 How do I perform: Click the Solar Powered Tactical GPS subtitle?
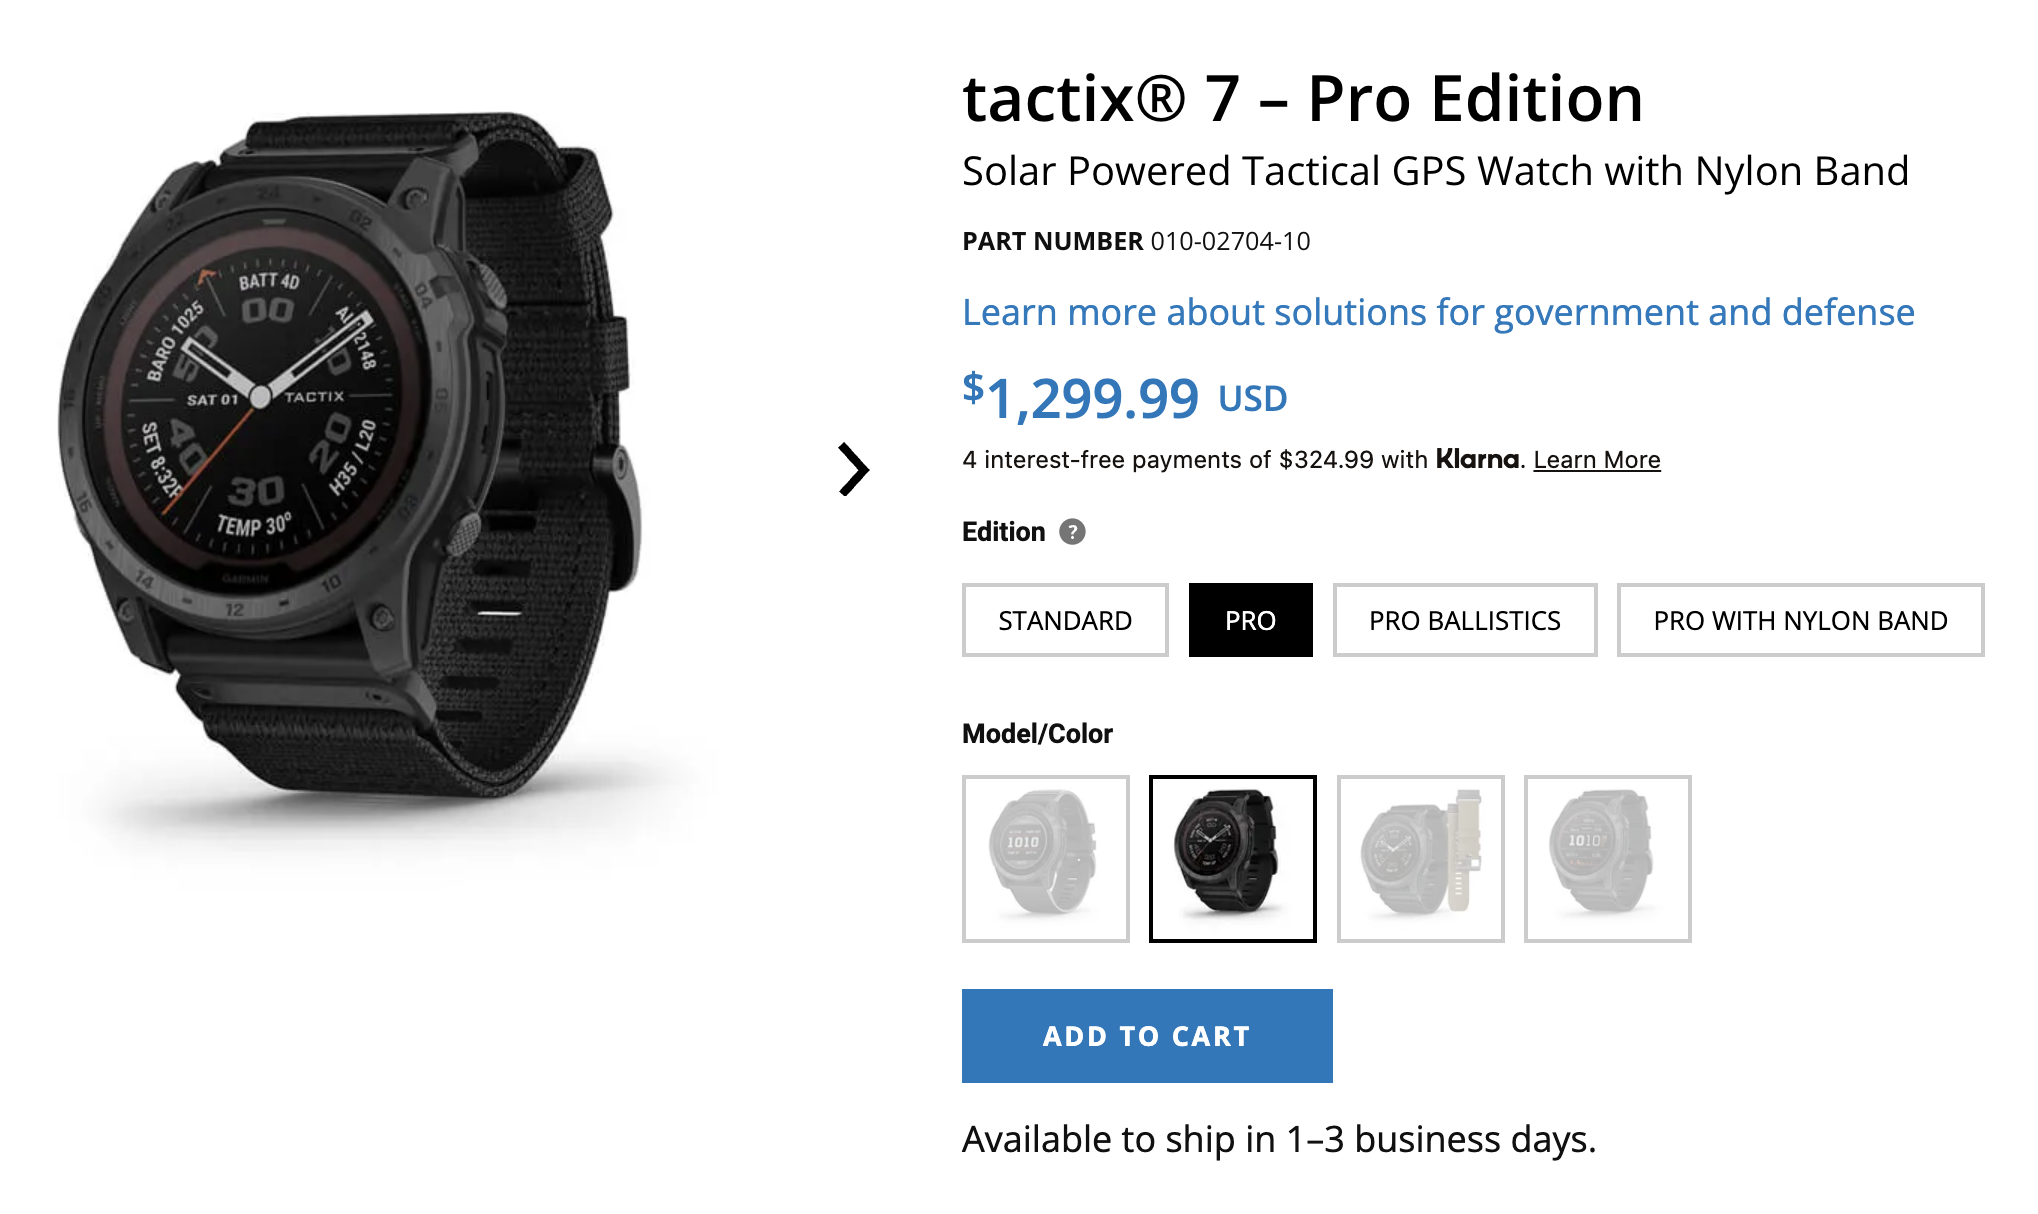pyautogui.click(x=1435, y=172)
